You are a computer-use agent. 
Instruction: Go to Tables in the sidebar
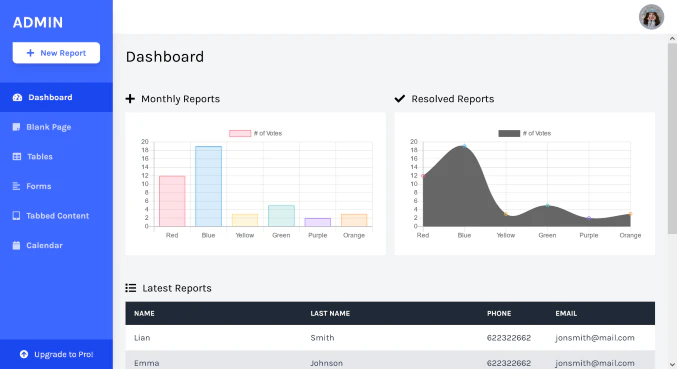(56, 156)
